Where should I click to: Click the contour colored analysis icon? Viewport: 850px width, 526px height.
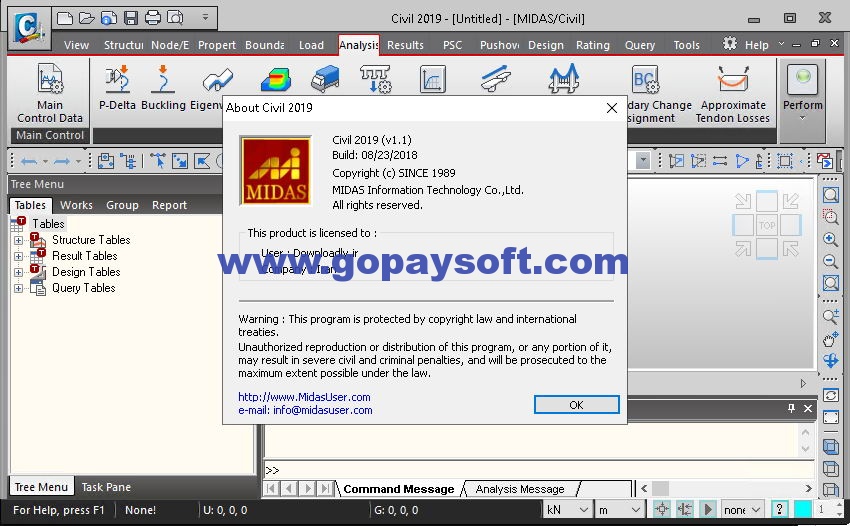pyautogui.click(x=275, y=79)
